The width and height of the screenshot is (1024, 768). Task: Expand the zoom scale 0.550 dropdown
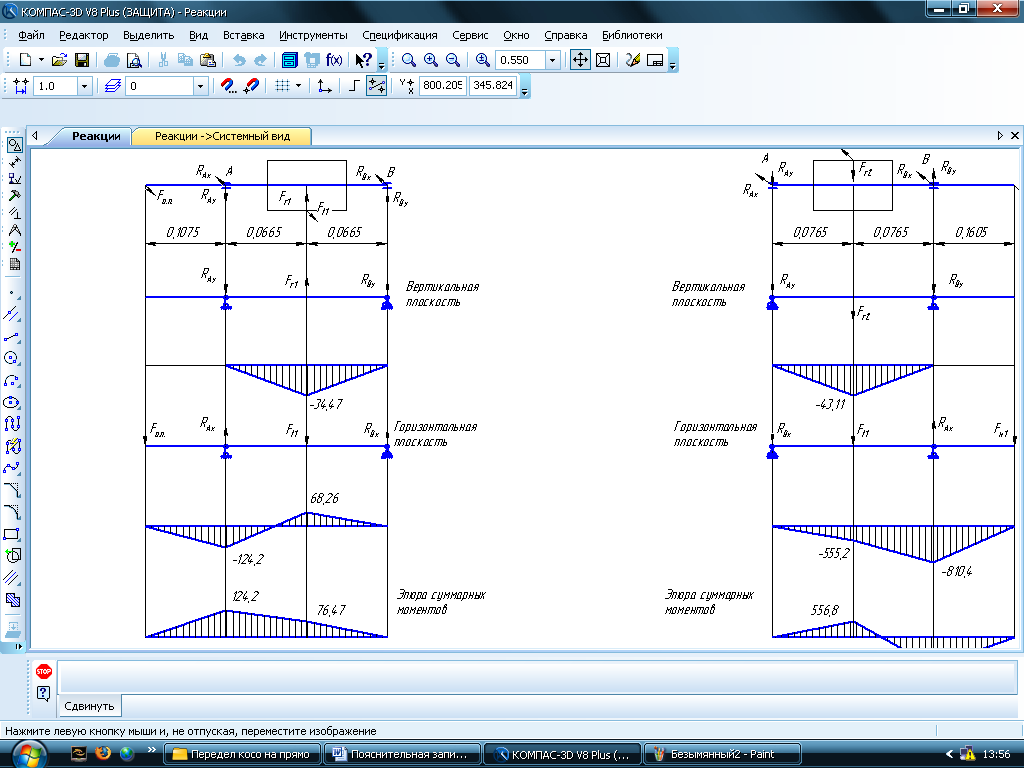[553, 60]
